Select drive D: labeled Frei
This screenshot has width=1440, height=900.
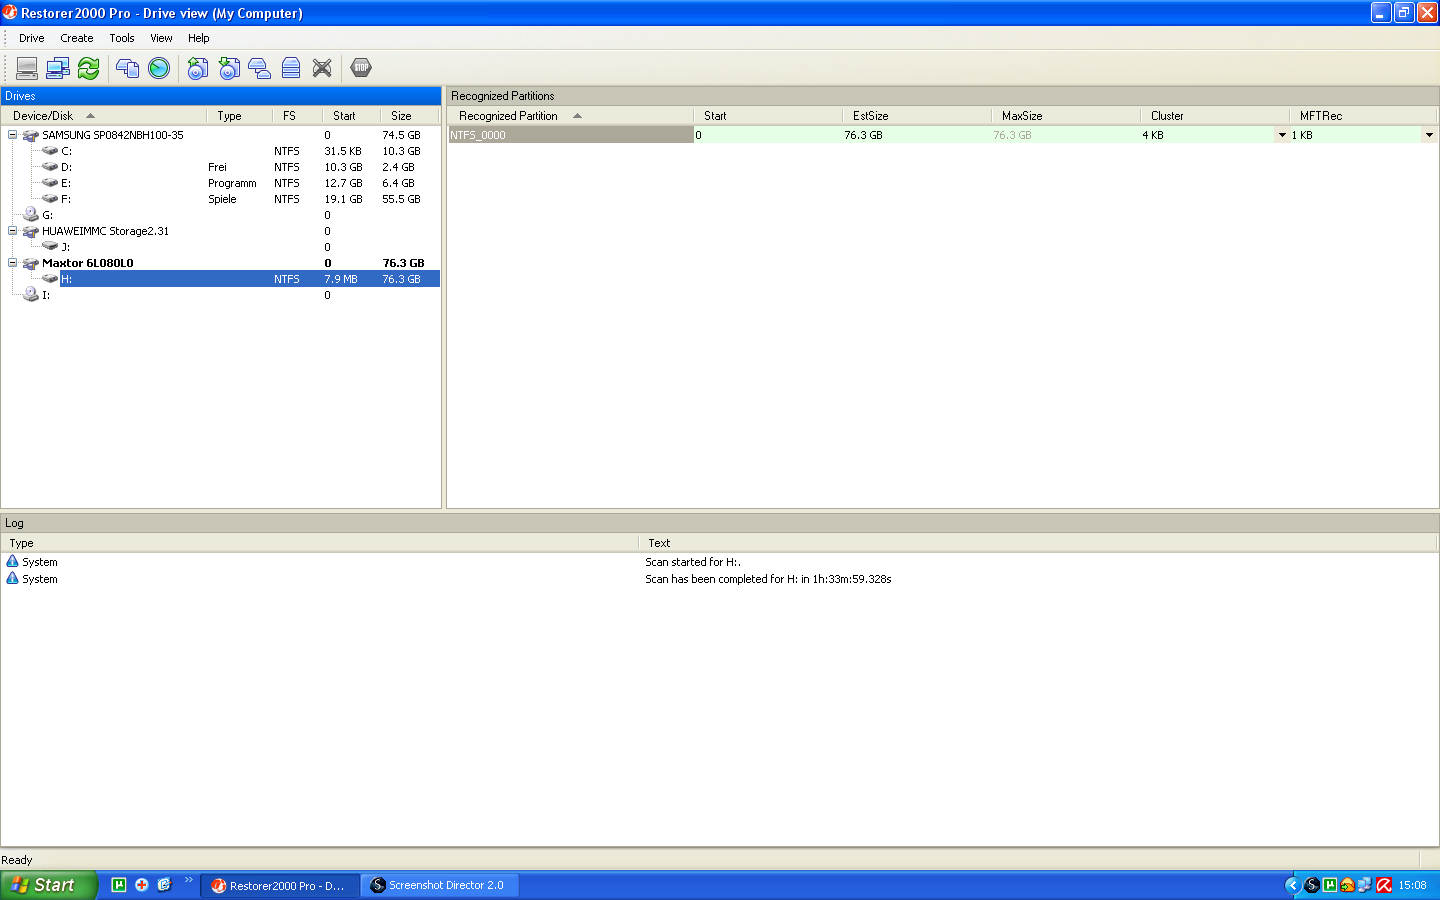(x=66, y=167)
